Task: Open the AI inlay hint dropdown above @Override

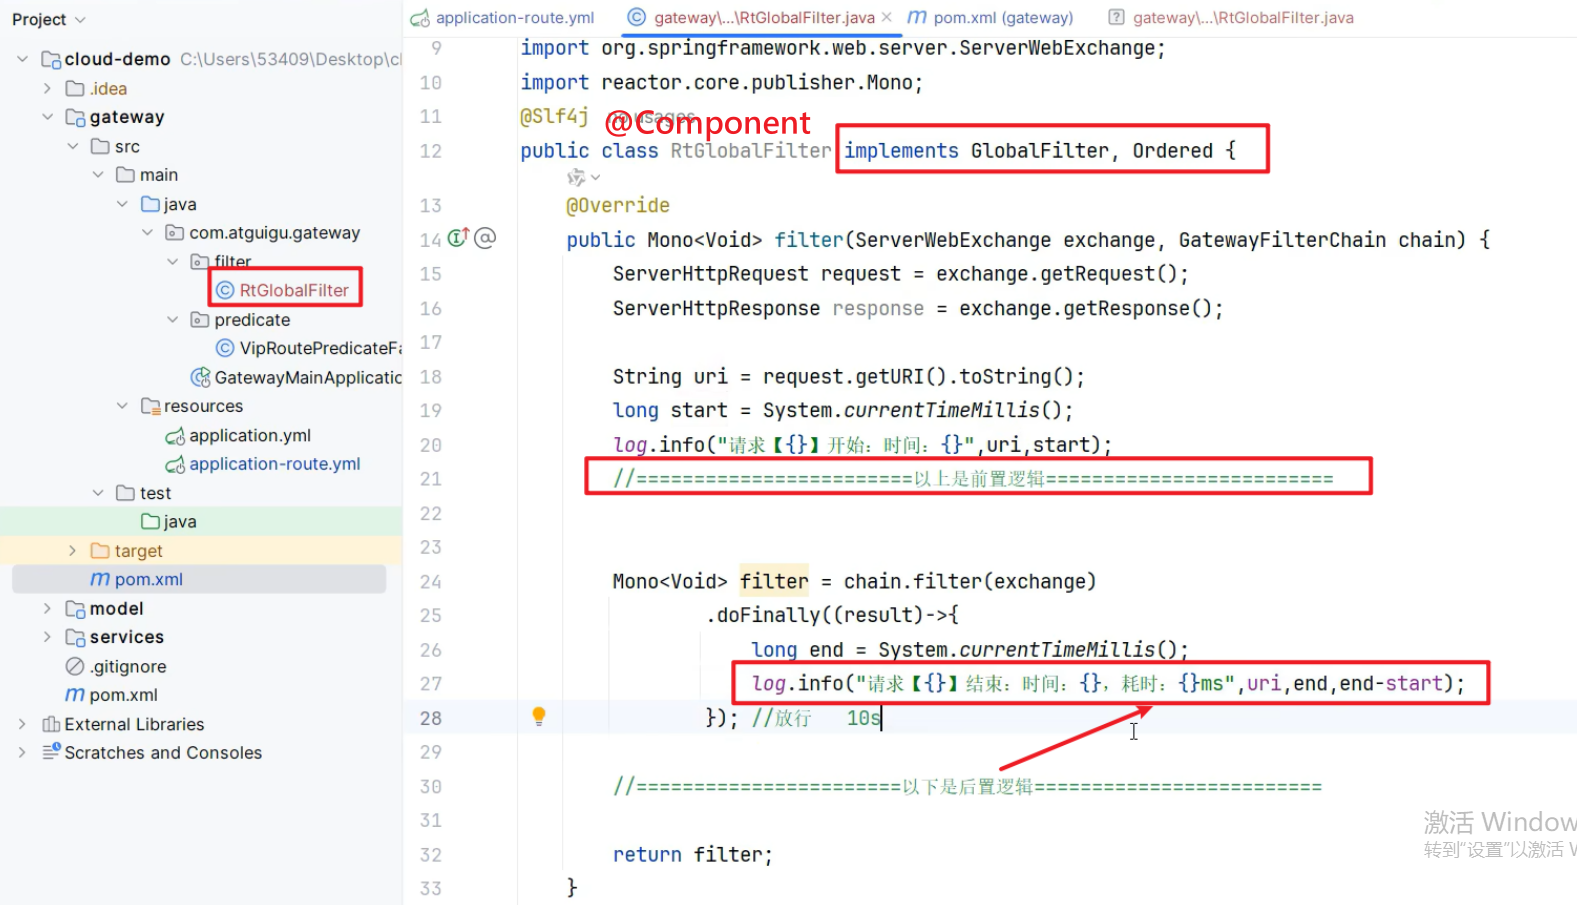Action: point(584,177)
